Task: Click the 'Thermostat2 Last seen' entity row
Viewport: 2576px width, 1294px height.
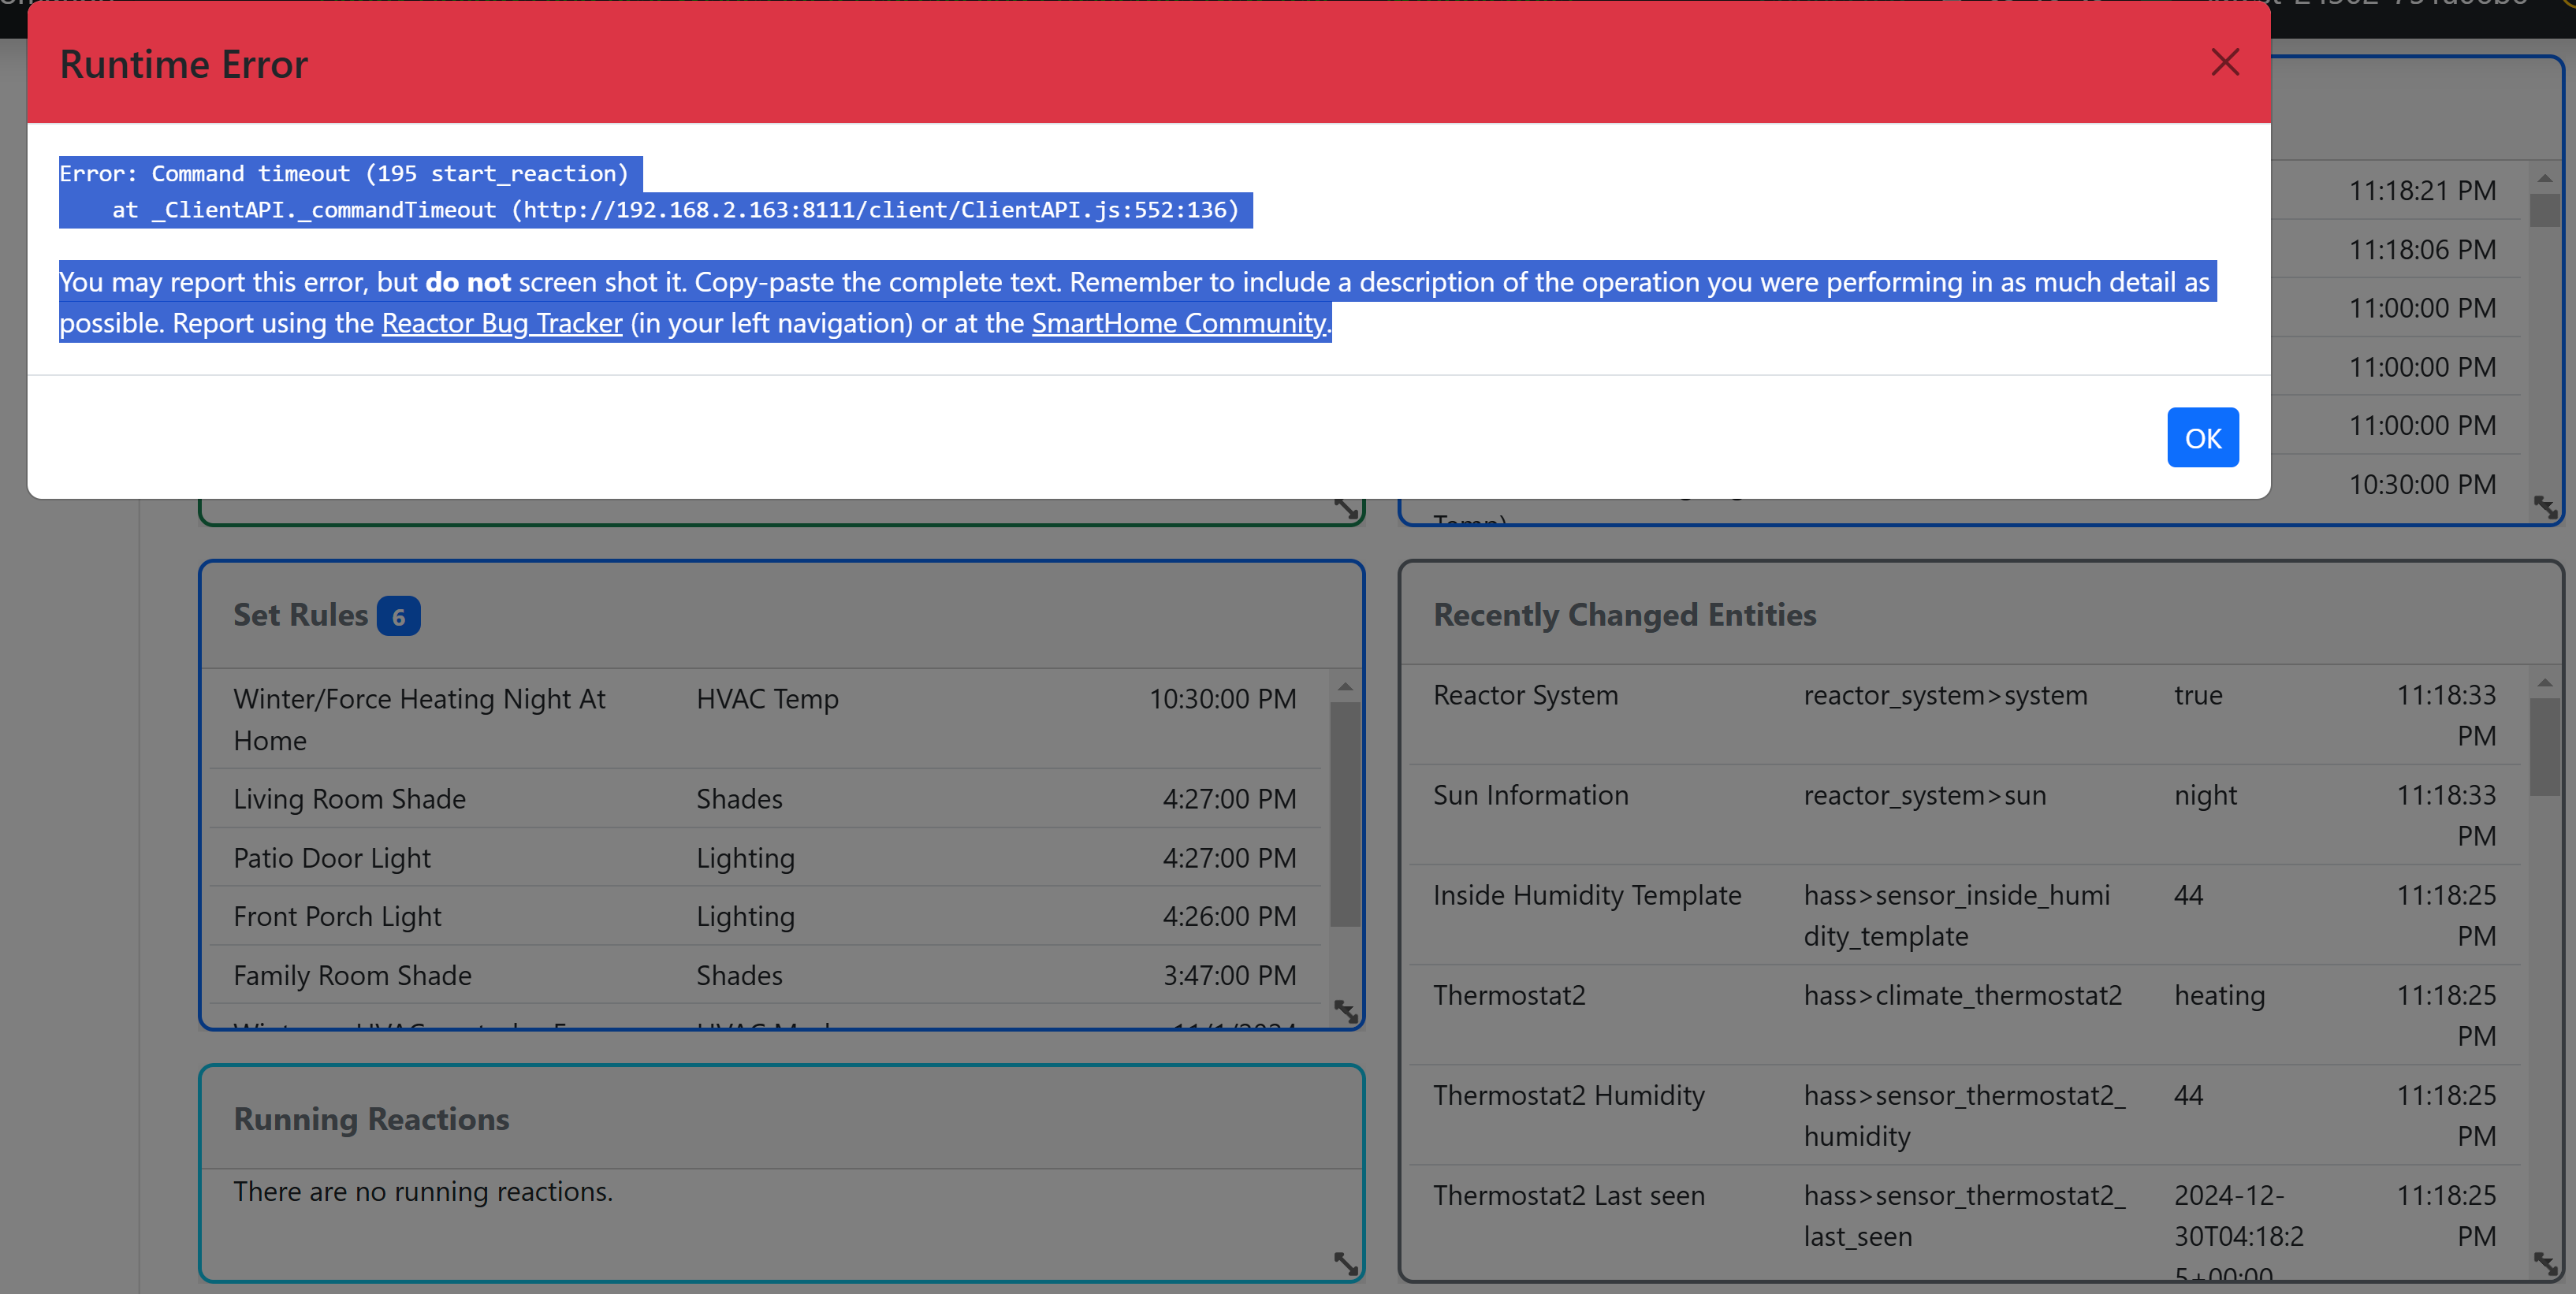Action: pyautogui.click(x=1965, y=1222)
